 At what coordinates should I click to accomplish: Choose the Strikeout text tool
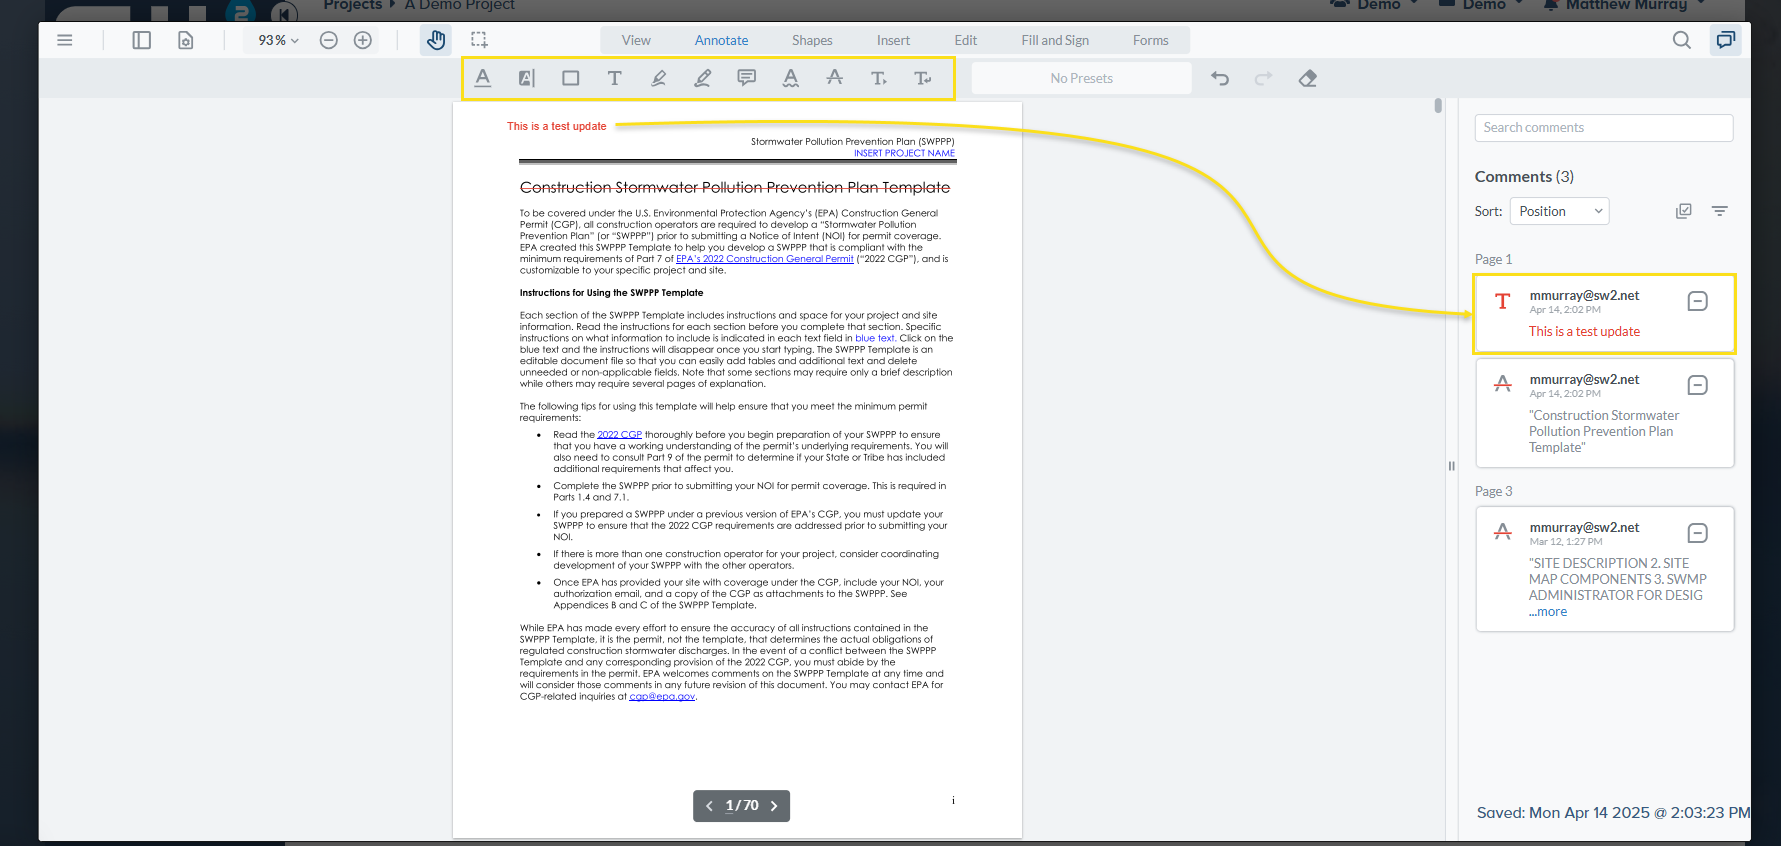coord(834,78)
